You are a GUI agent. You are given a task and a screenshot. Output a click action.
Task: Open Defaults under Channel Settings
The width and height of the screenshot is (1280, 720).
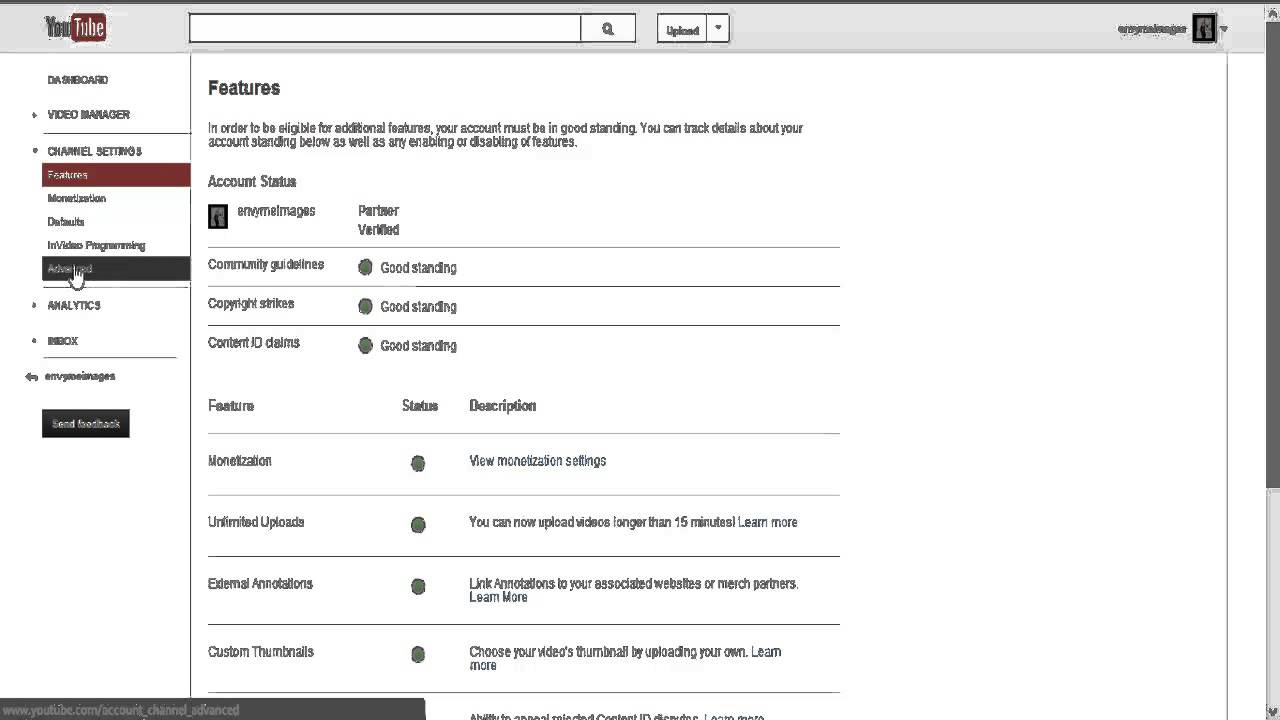[66, 222]
